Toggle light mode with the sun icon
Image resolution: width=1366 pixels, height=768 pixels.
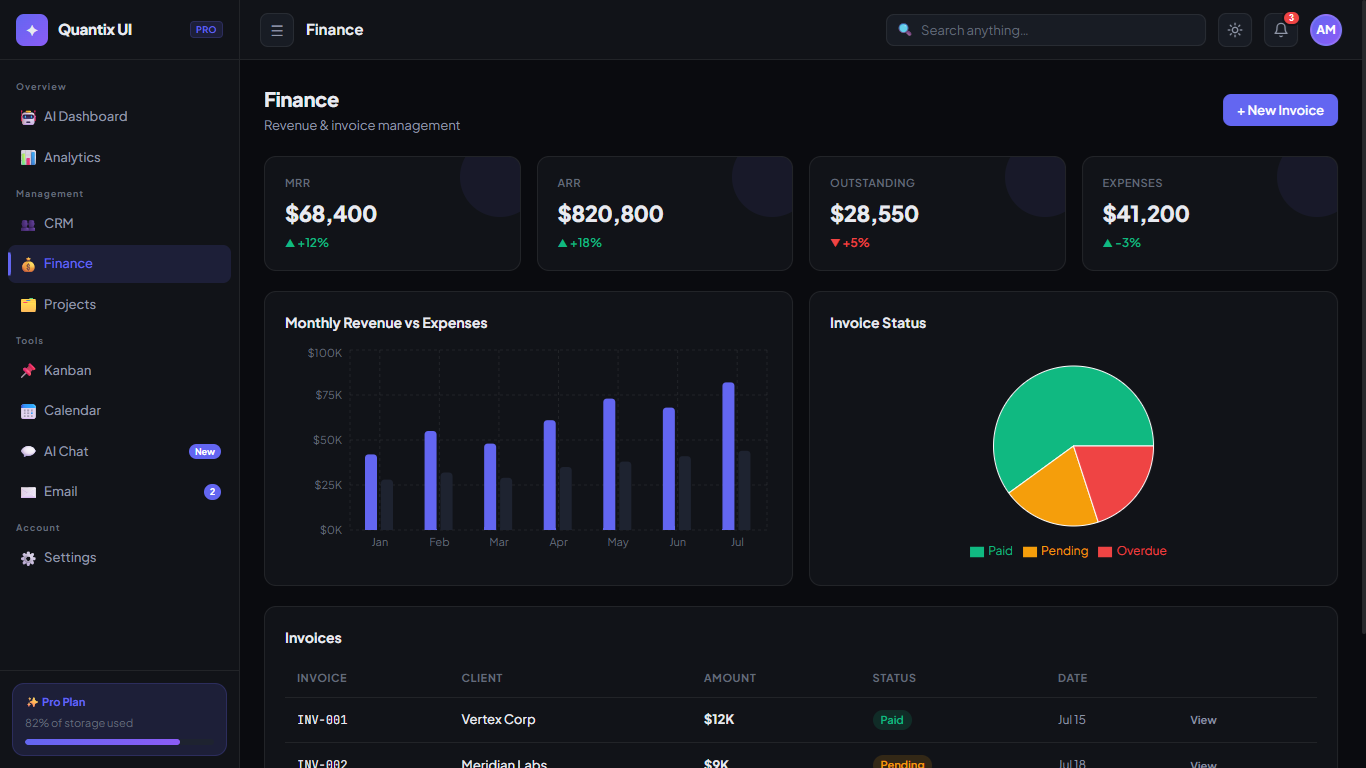(1234, 30)
